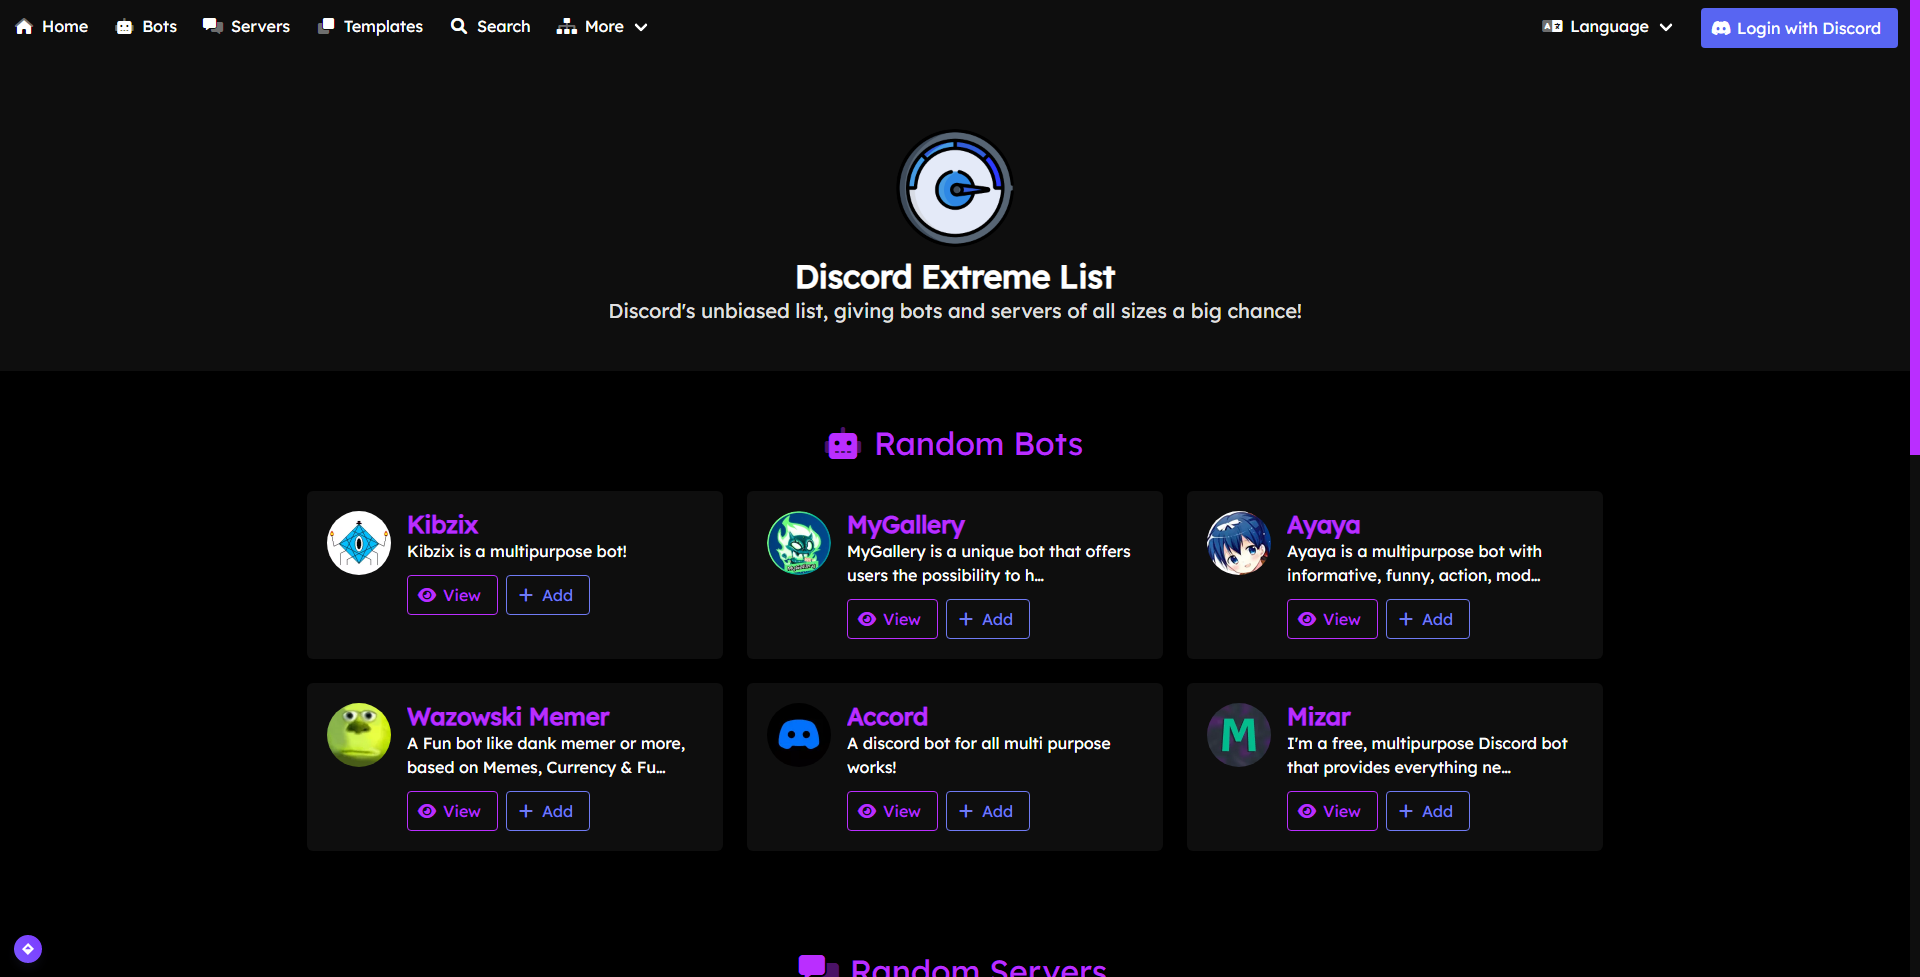Click the purple robot icon beside Random Bots
Image resolution: width=1920 pixels, height=977 pixels.
[x=843, y=444]
